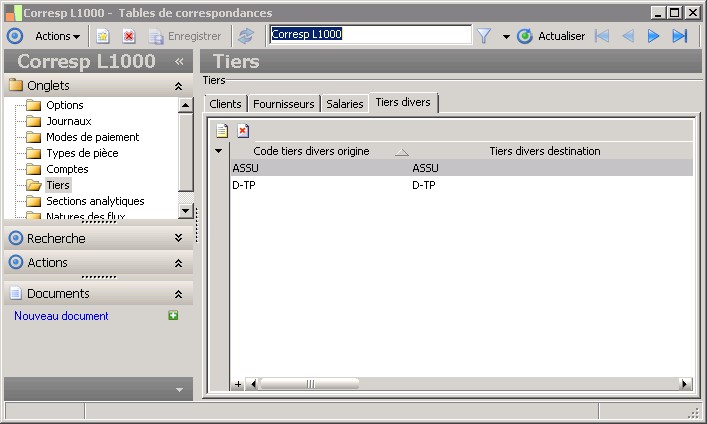707x424 pixels.
Task: Click the grid horizontal scrollbar thumb
Action: [x=310, y=384]
